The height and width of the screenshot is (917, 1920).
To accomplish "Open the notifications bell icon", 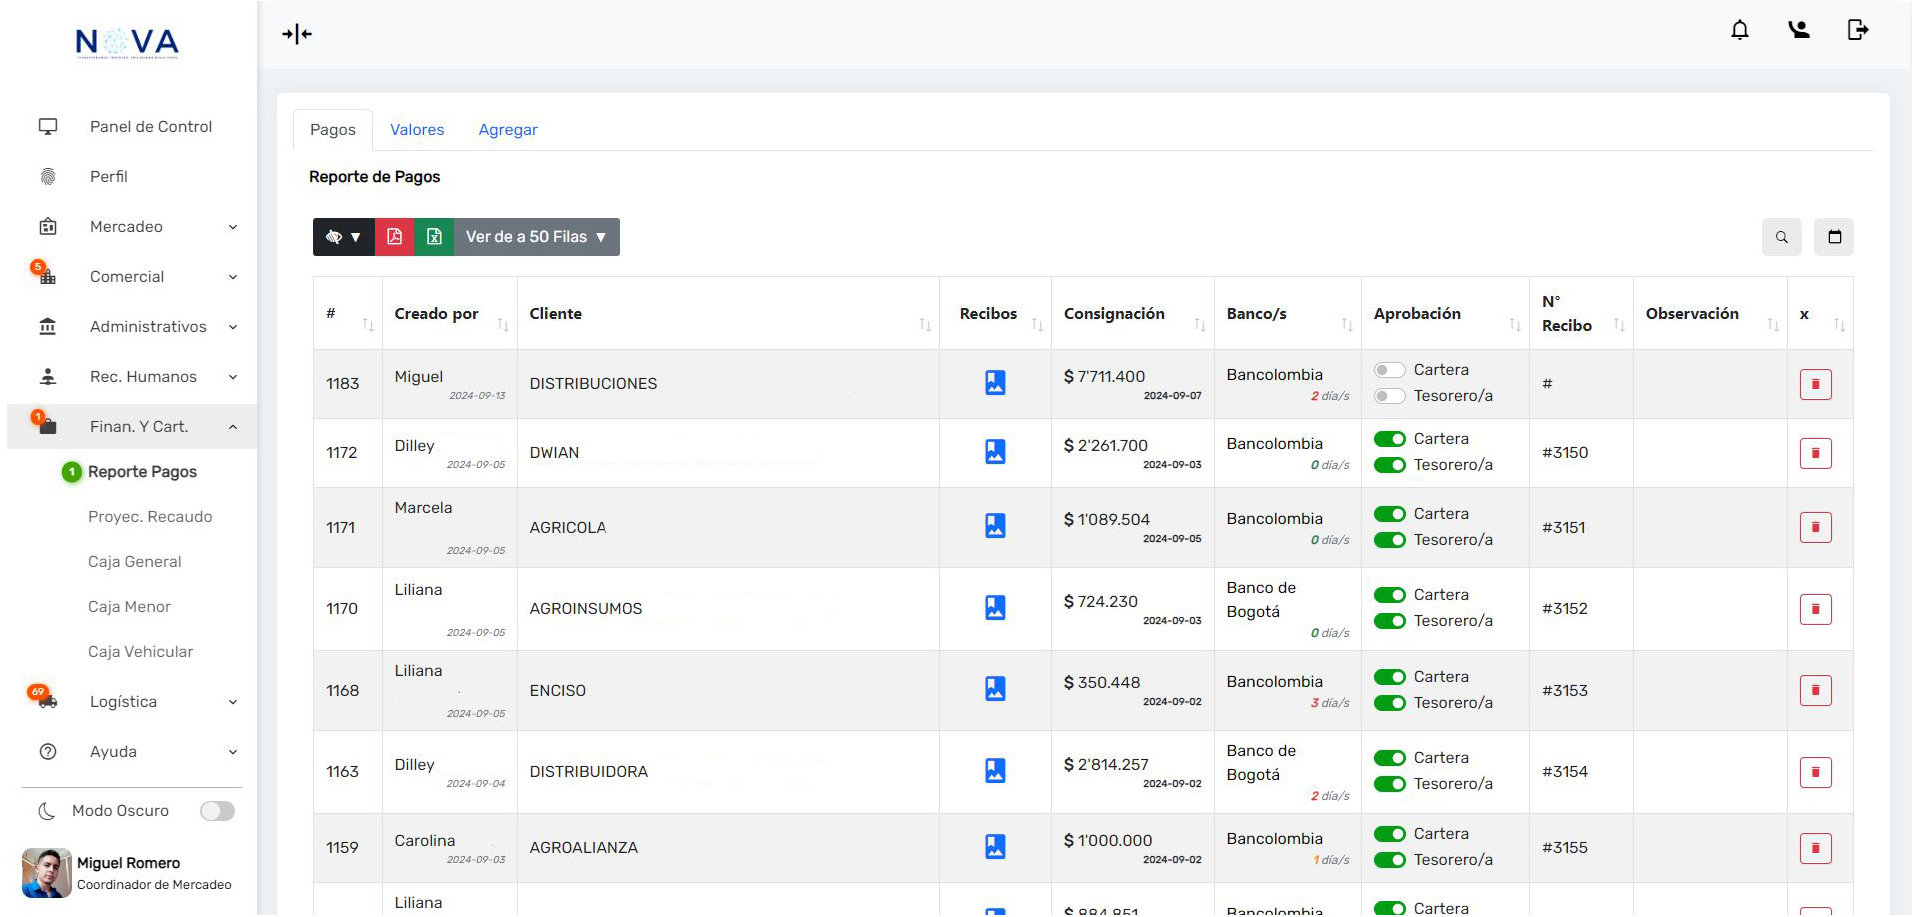I will coord(1739,30).
